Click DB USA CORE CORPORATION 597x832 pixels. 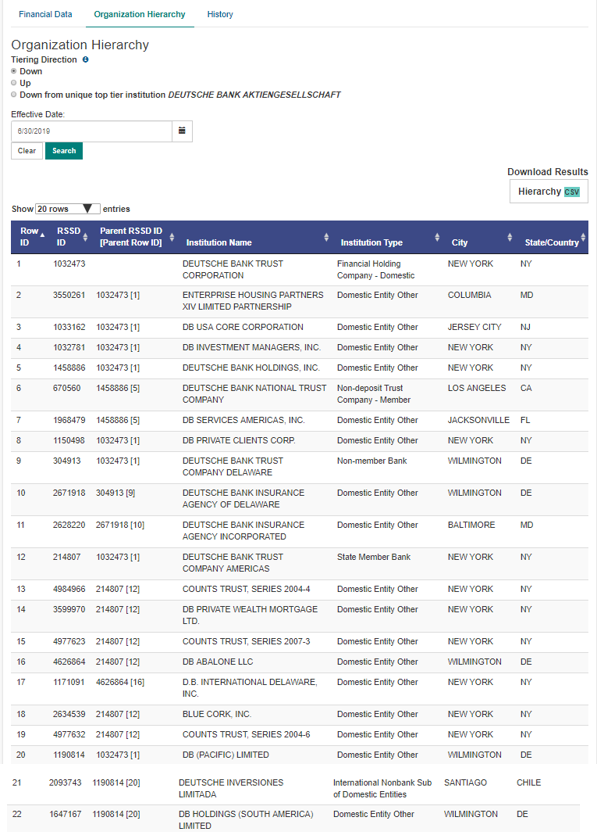[243, 327]
